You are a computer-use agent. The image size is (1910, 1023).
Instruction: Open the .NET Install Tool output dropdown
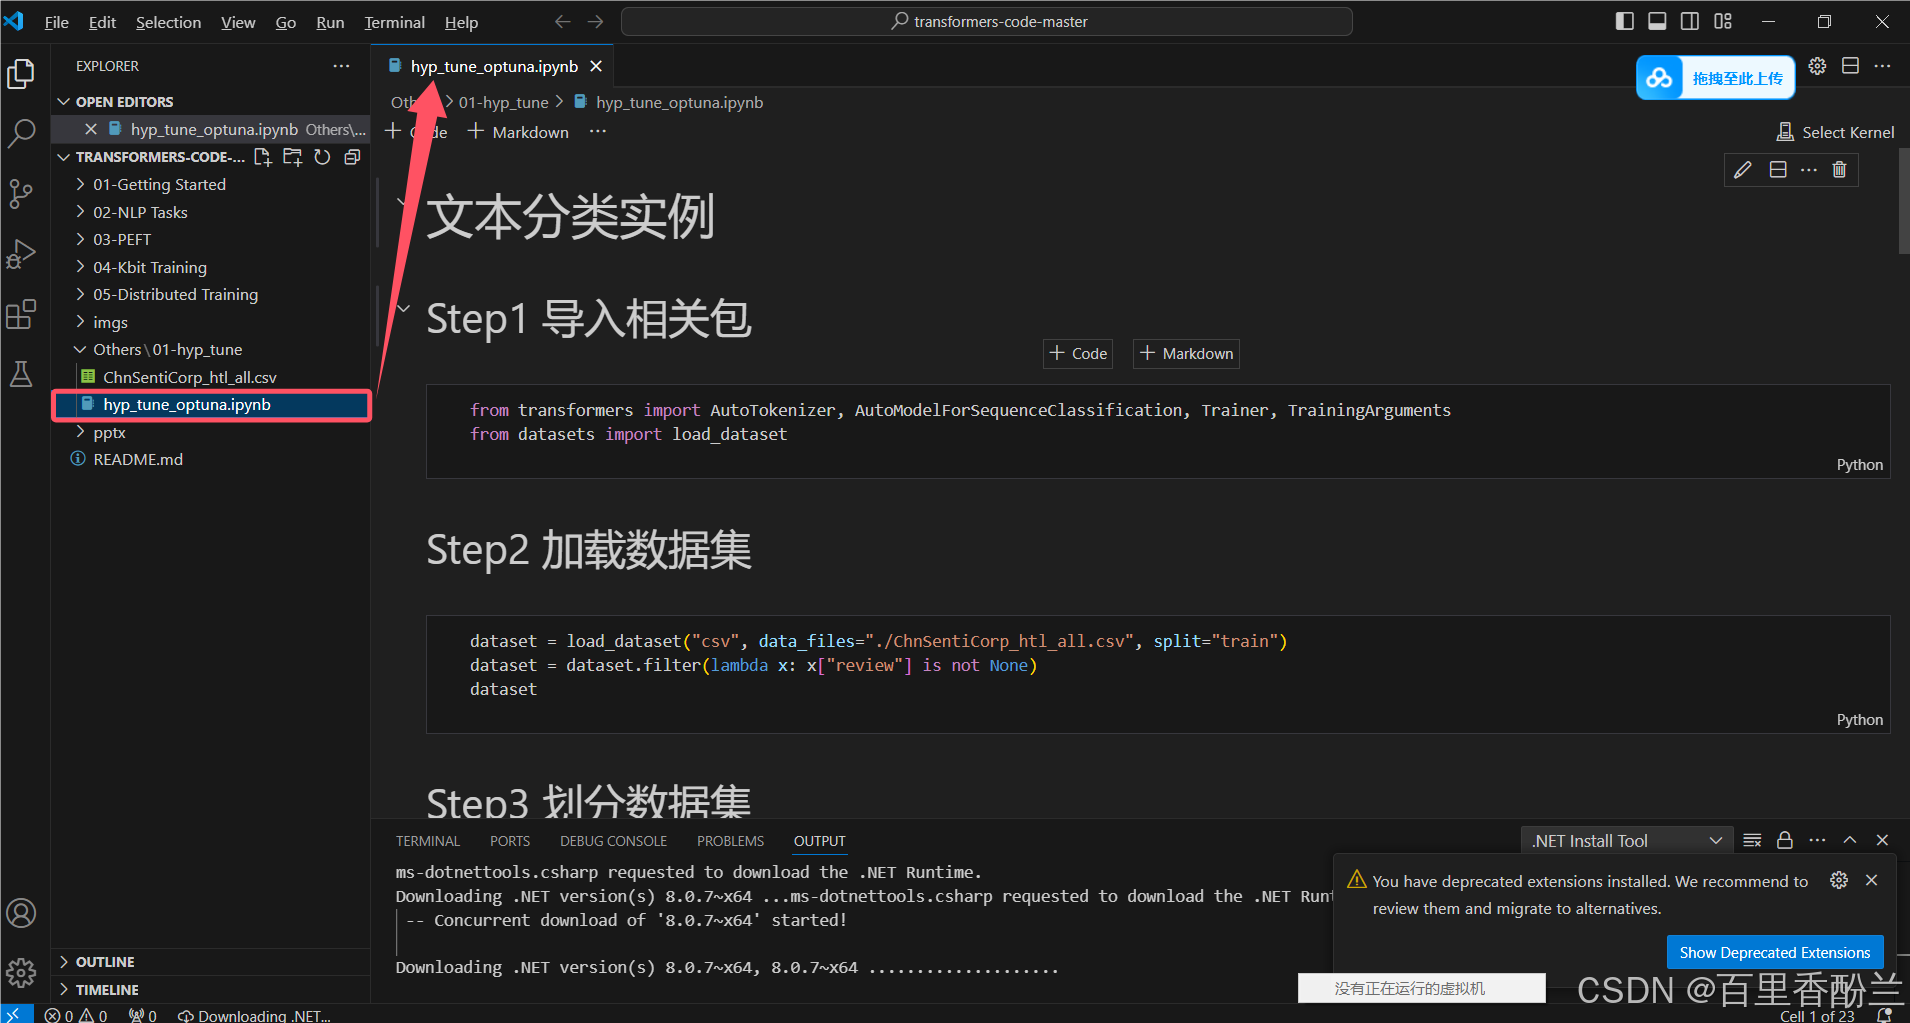pos(1626,841)
